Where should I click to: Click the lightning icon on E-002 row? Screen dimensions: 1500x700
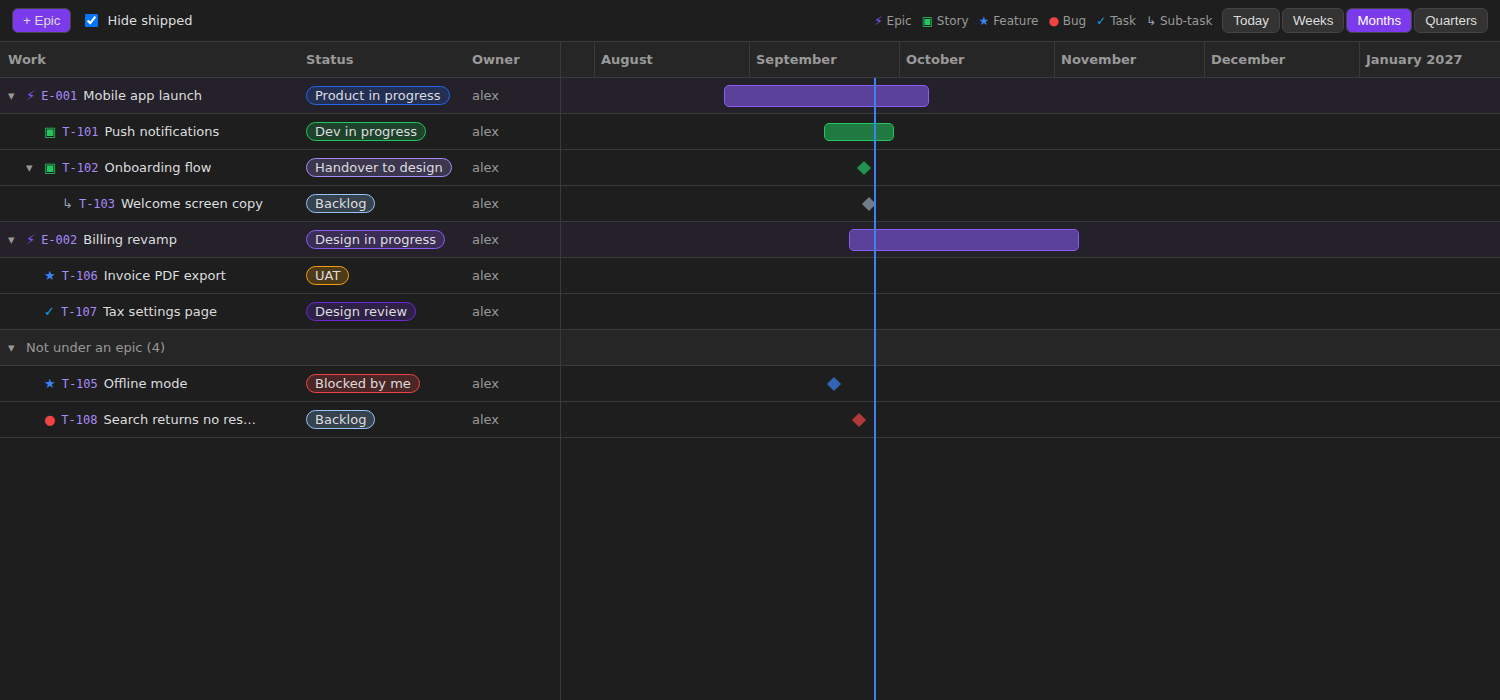click(x=30, y=240)
